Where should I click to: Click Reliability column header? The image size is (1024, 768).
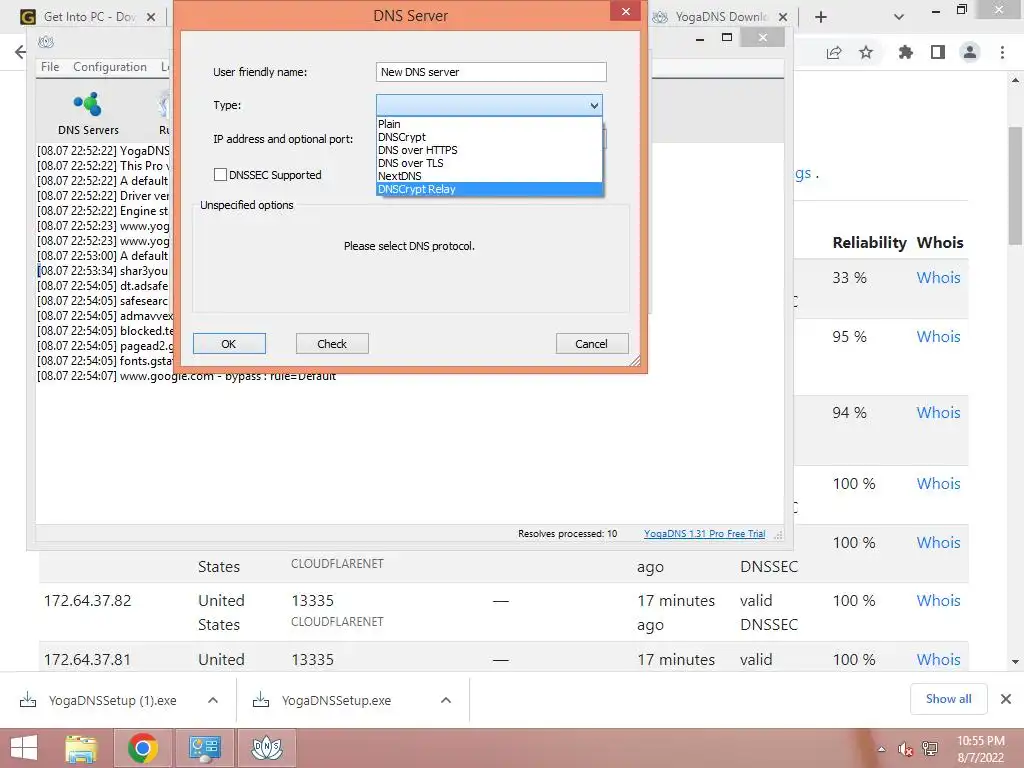tap(869, 242)
